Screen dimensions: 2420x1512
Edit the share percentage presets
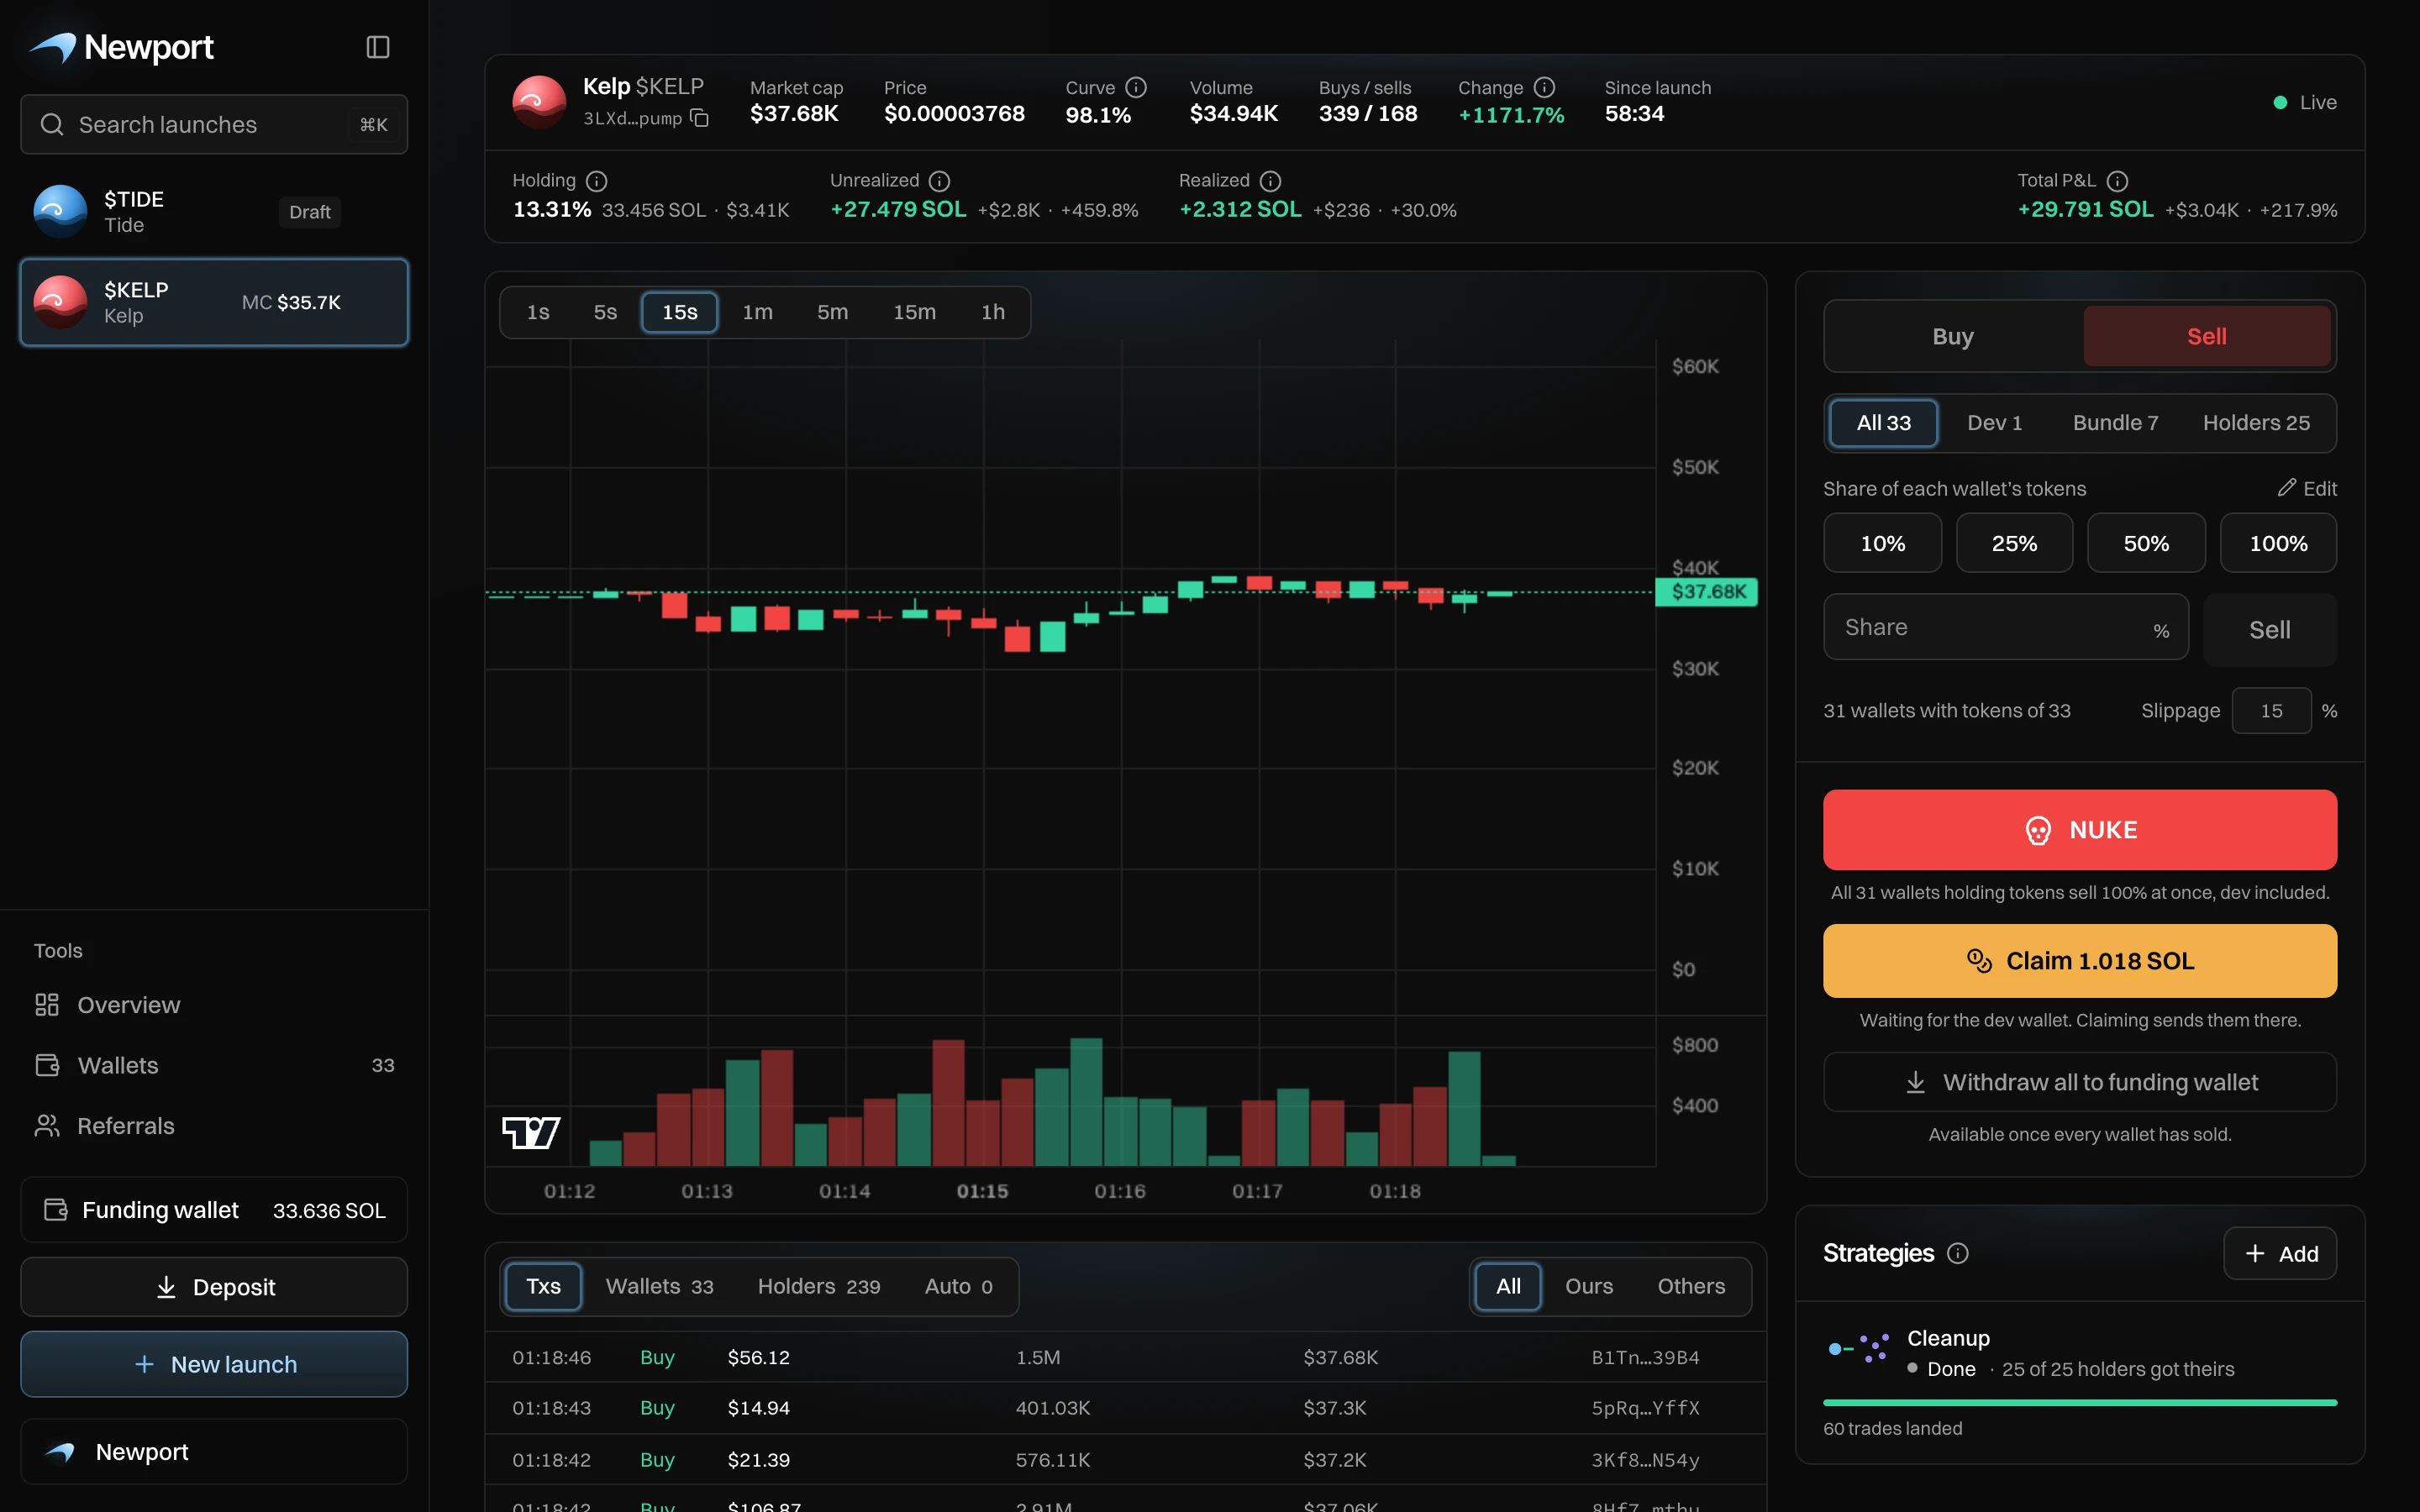pos(2306,488)
